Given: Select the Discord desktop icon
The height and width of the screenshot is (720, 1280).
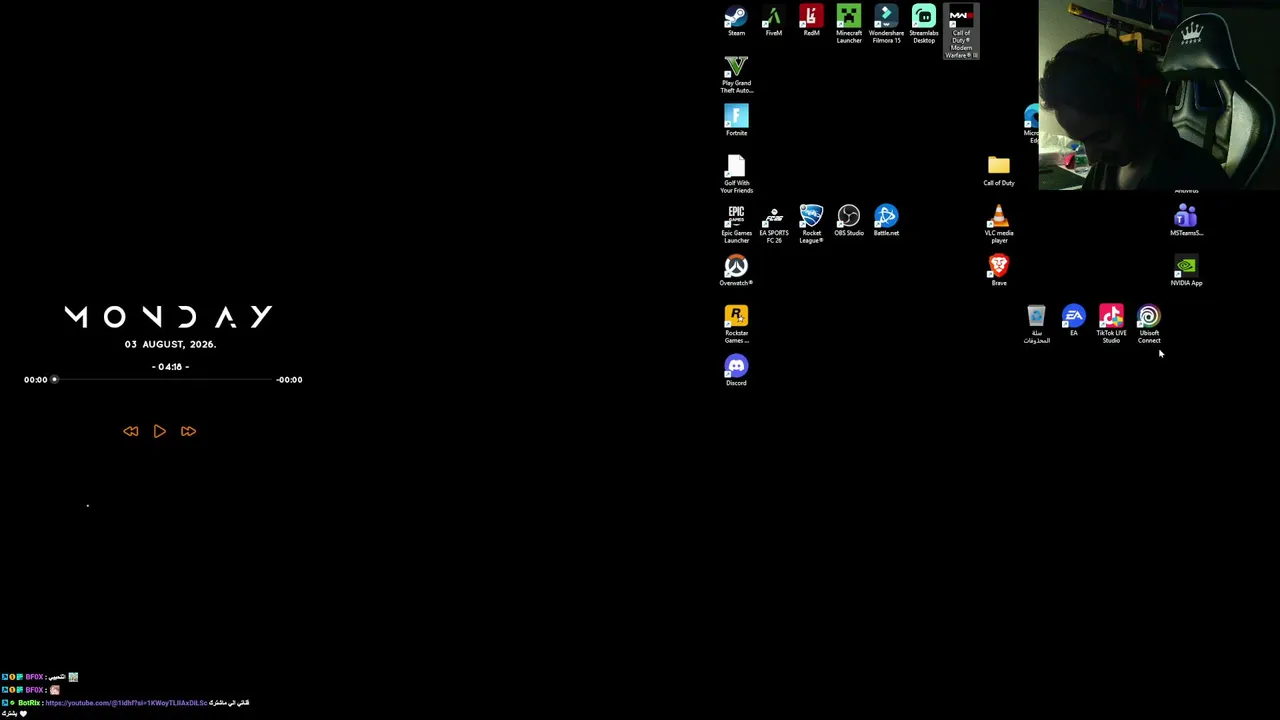Looking at the screenshot, I should coord(736,371).
